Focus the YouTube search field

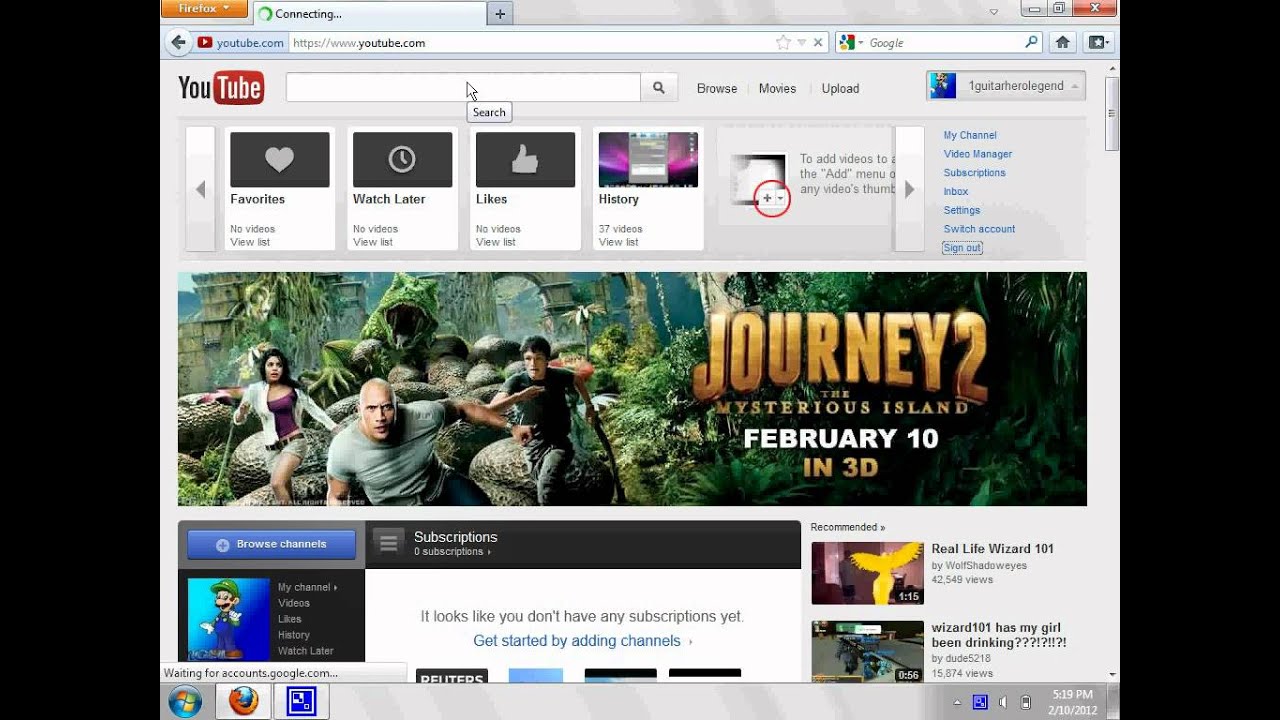(x=463, y=88)
